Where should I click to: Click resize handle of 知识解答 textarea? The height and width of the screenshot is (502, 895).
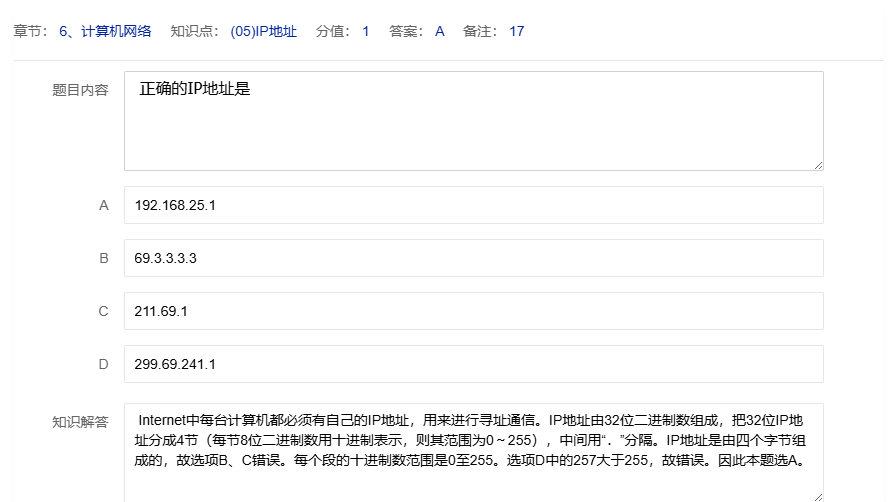point(818,496)
